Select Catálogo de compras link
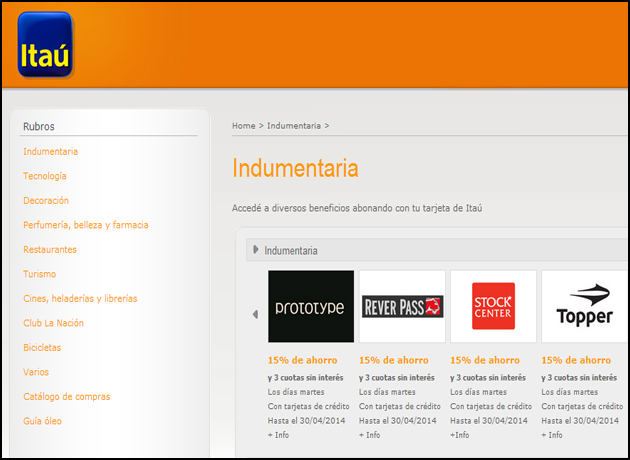Viewport: 630px width, 460px height. [x=67, y=397]
